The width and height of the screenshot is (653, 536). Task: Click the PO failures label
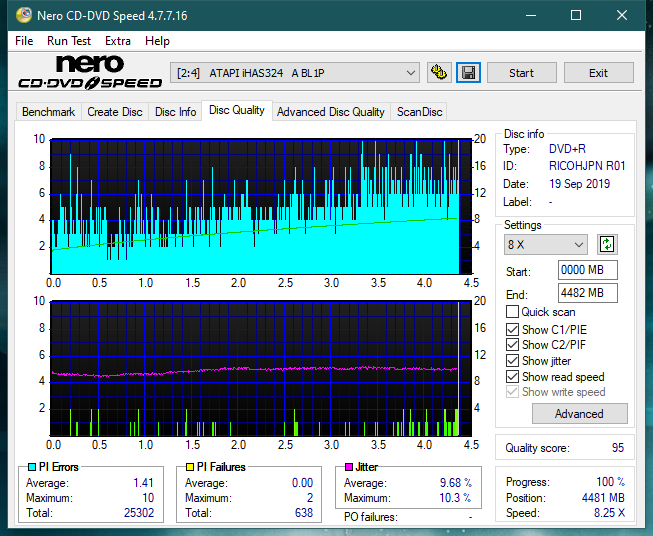[371, 517]
